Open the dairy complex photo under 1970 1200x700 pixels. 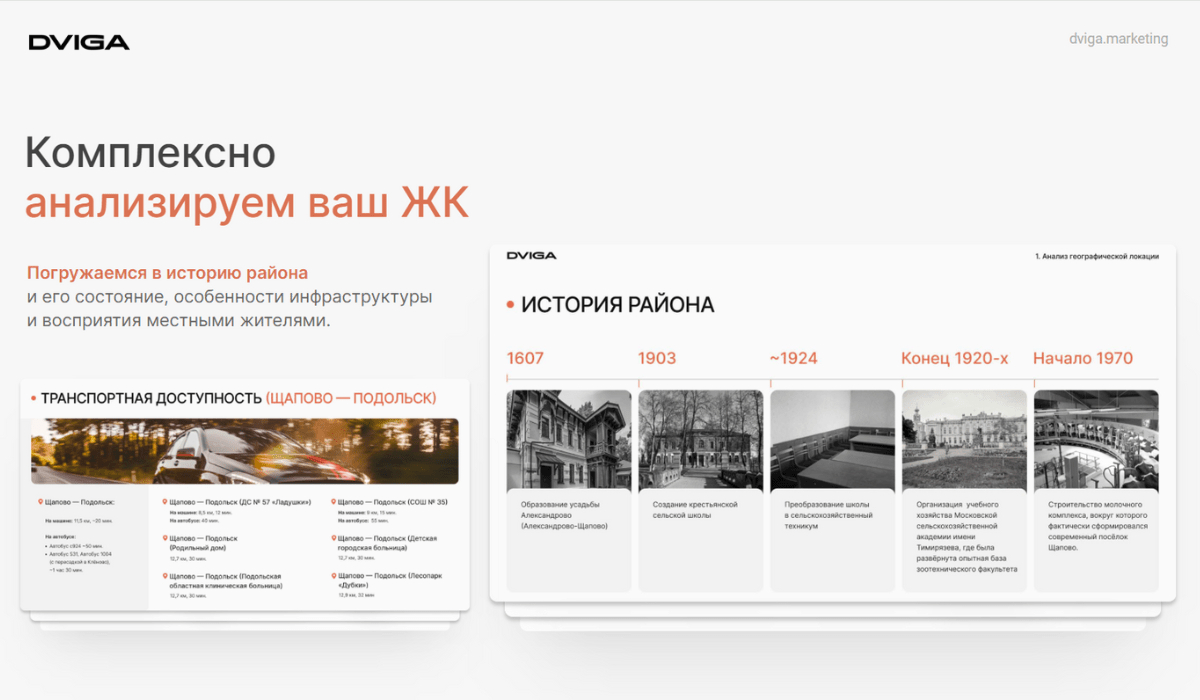coord(1096,439)
